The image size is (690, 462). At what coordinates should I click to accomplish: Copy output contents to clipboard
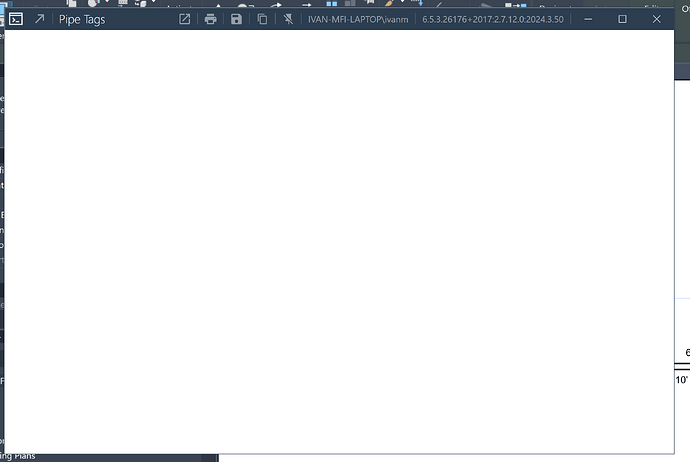[x=262, y=19]
